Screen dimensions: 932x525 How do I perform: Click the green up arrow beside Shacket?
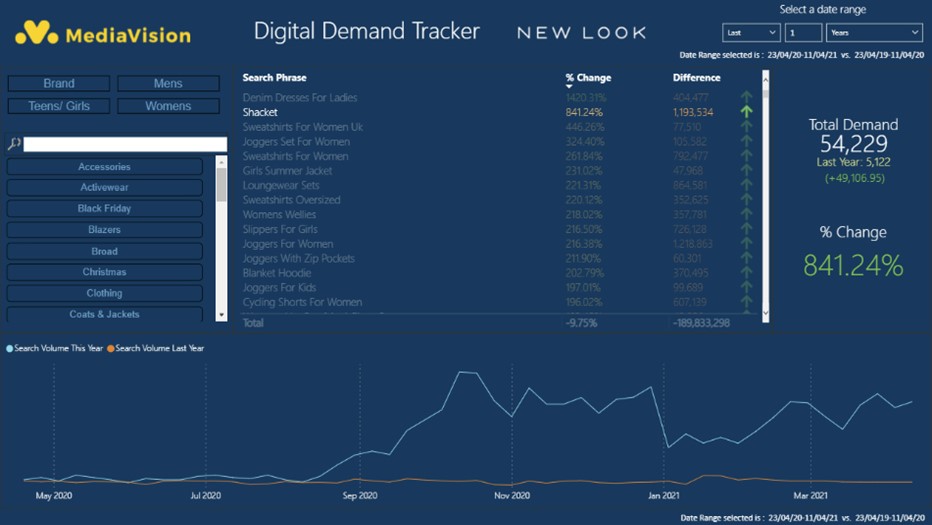[746, 112]
